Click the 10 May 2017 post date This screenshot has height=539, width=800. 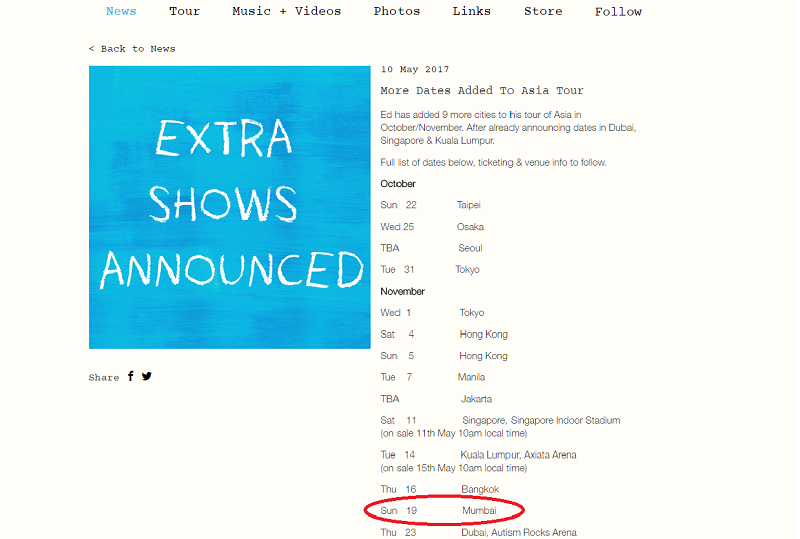click(415, 70)
